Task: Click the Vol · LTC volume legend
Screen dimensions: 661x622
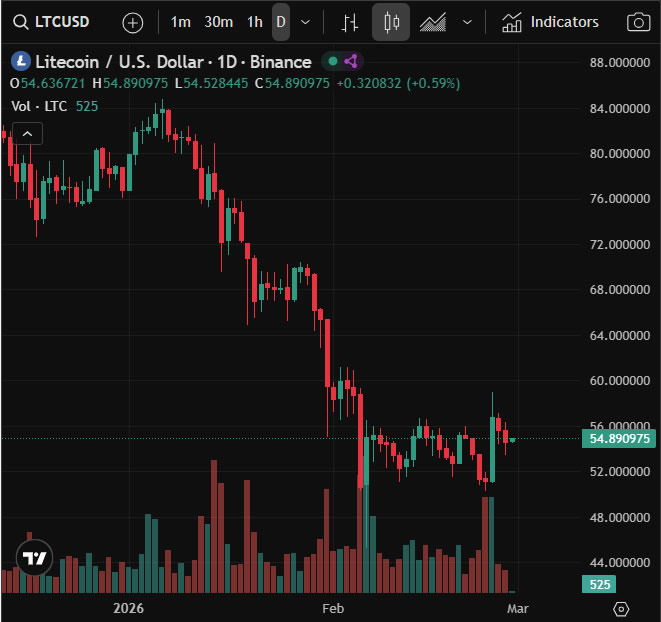Action: (x=39, y=106)
